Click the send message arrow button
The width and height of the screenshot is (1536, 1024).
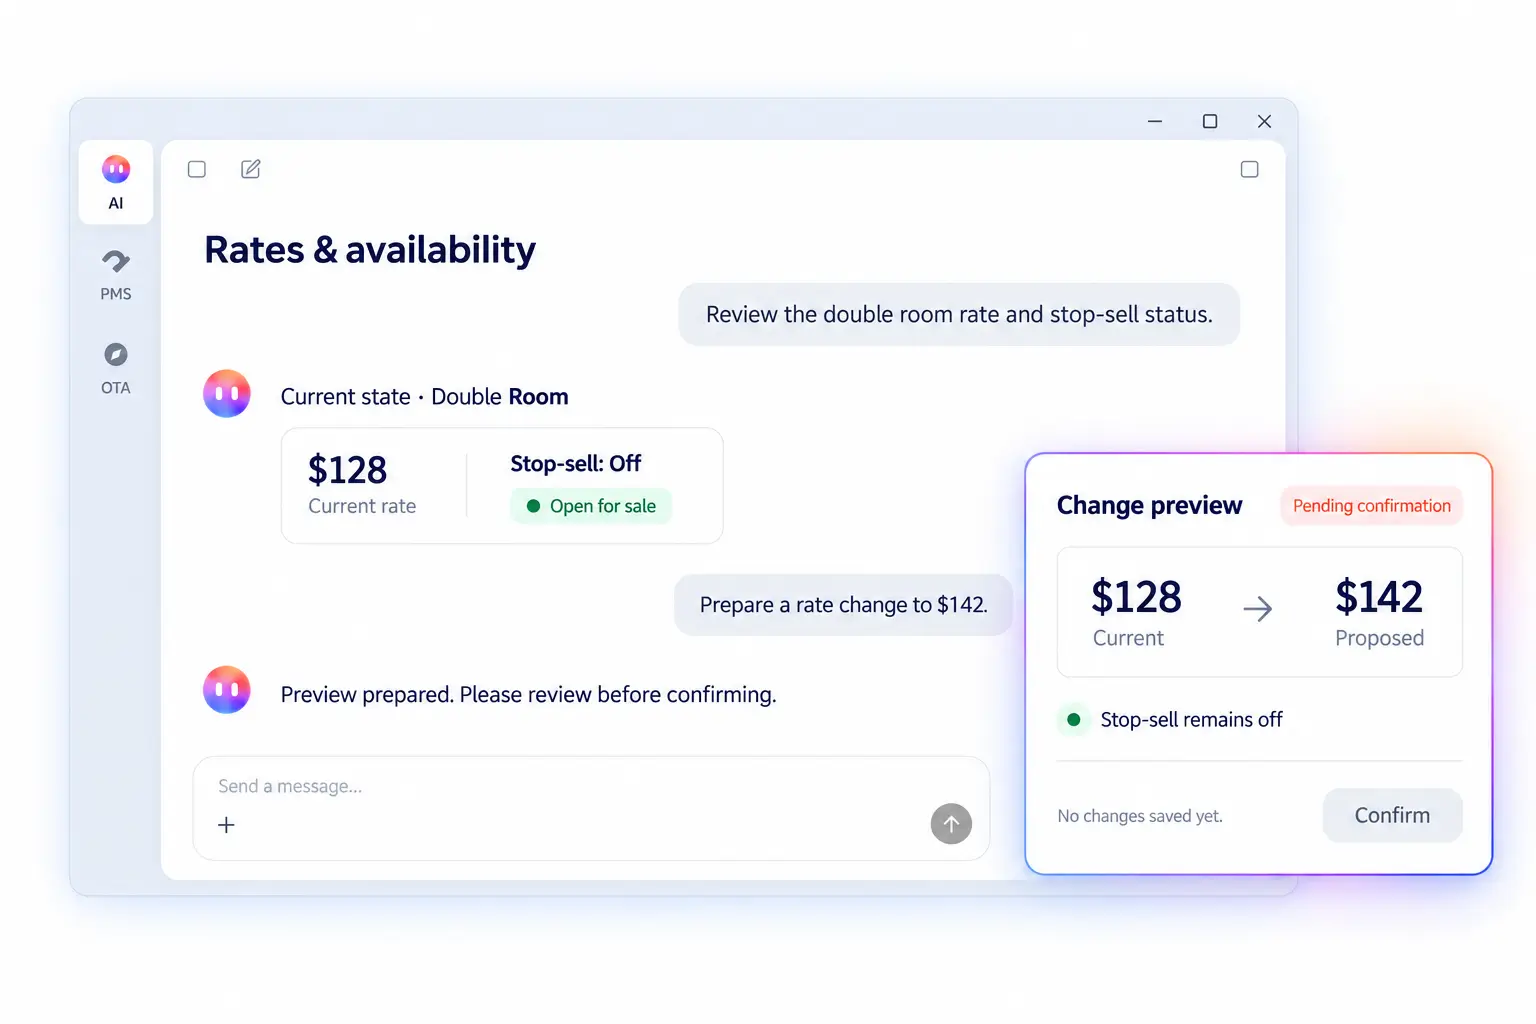pos(951,824)
